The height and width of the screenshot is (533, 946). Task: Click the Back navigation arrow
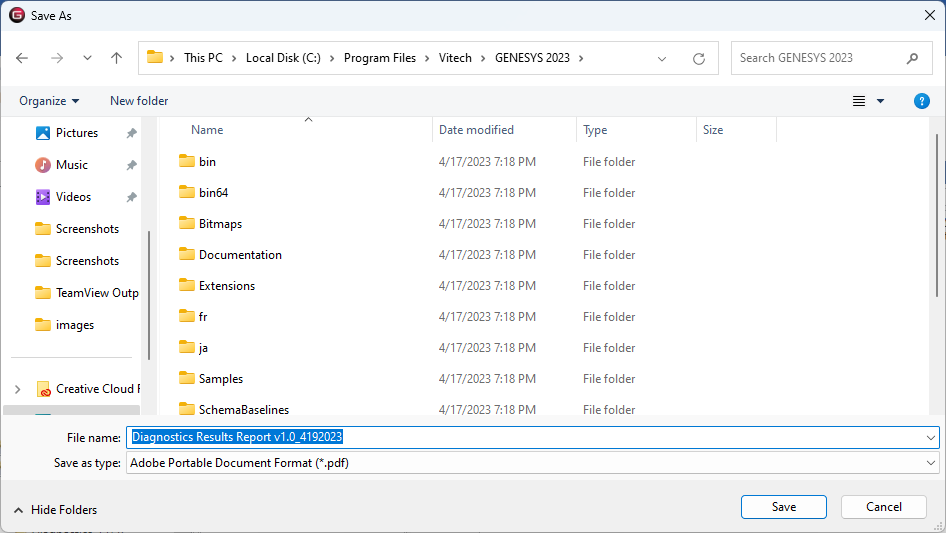point(22,58)
